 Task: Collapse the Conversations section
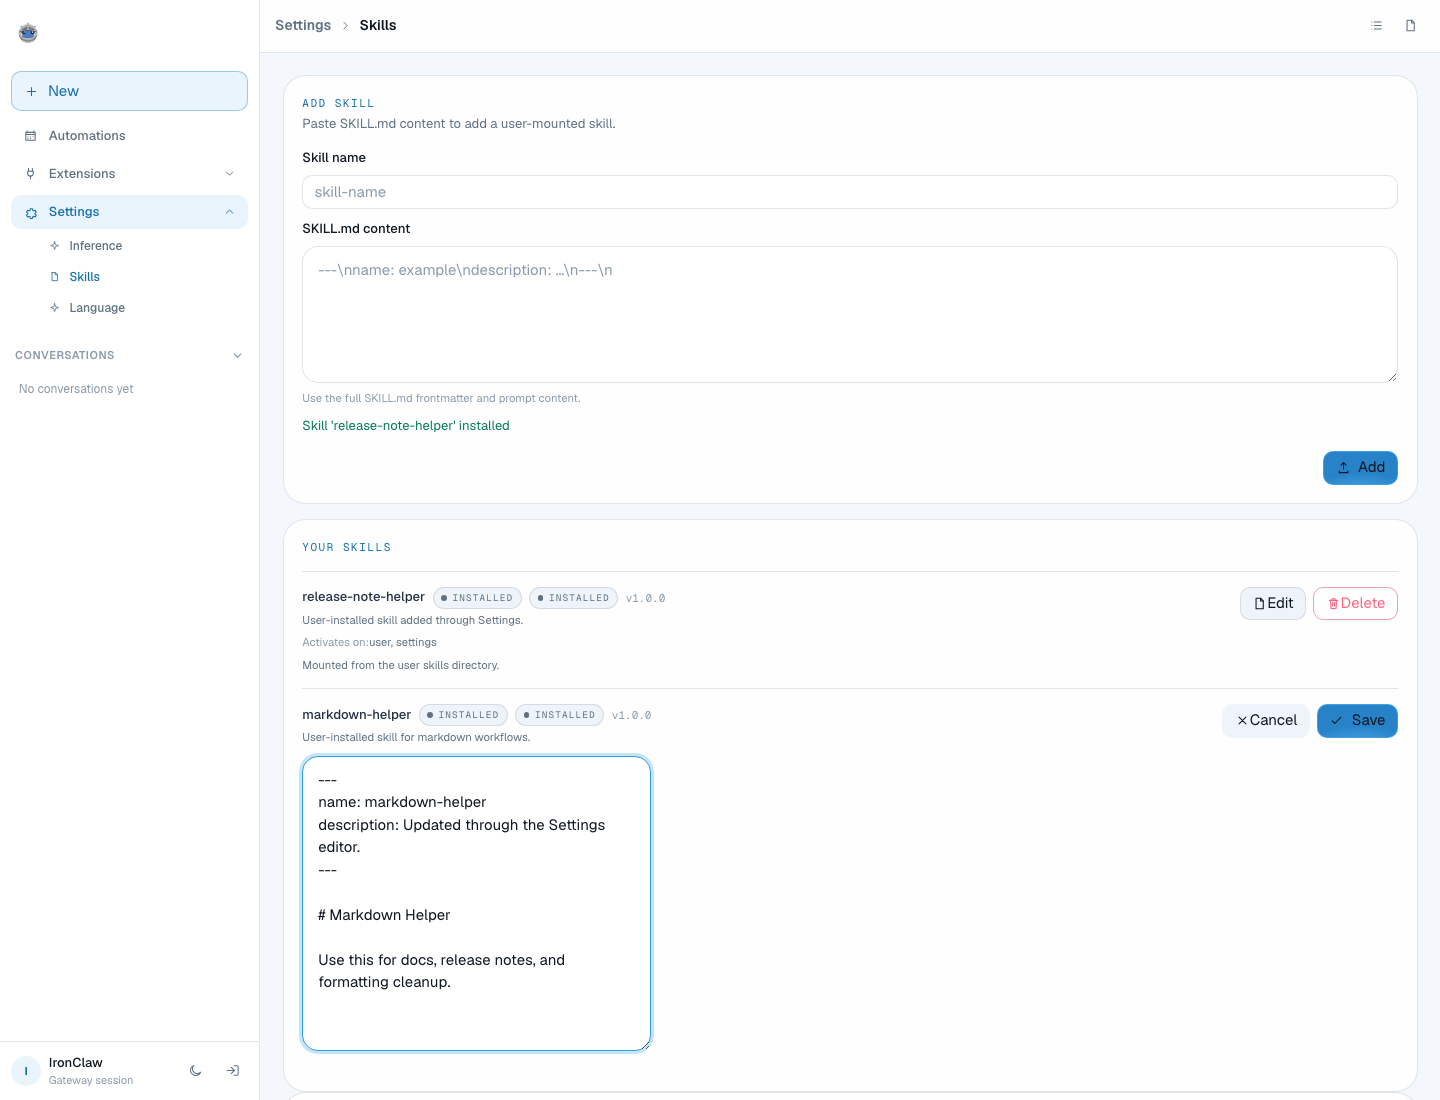(129, 355)
